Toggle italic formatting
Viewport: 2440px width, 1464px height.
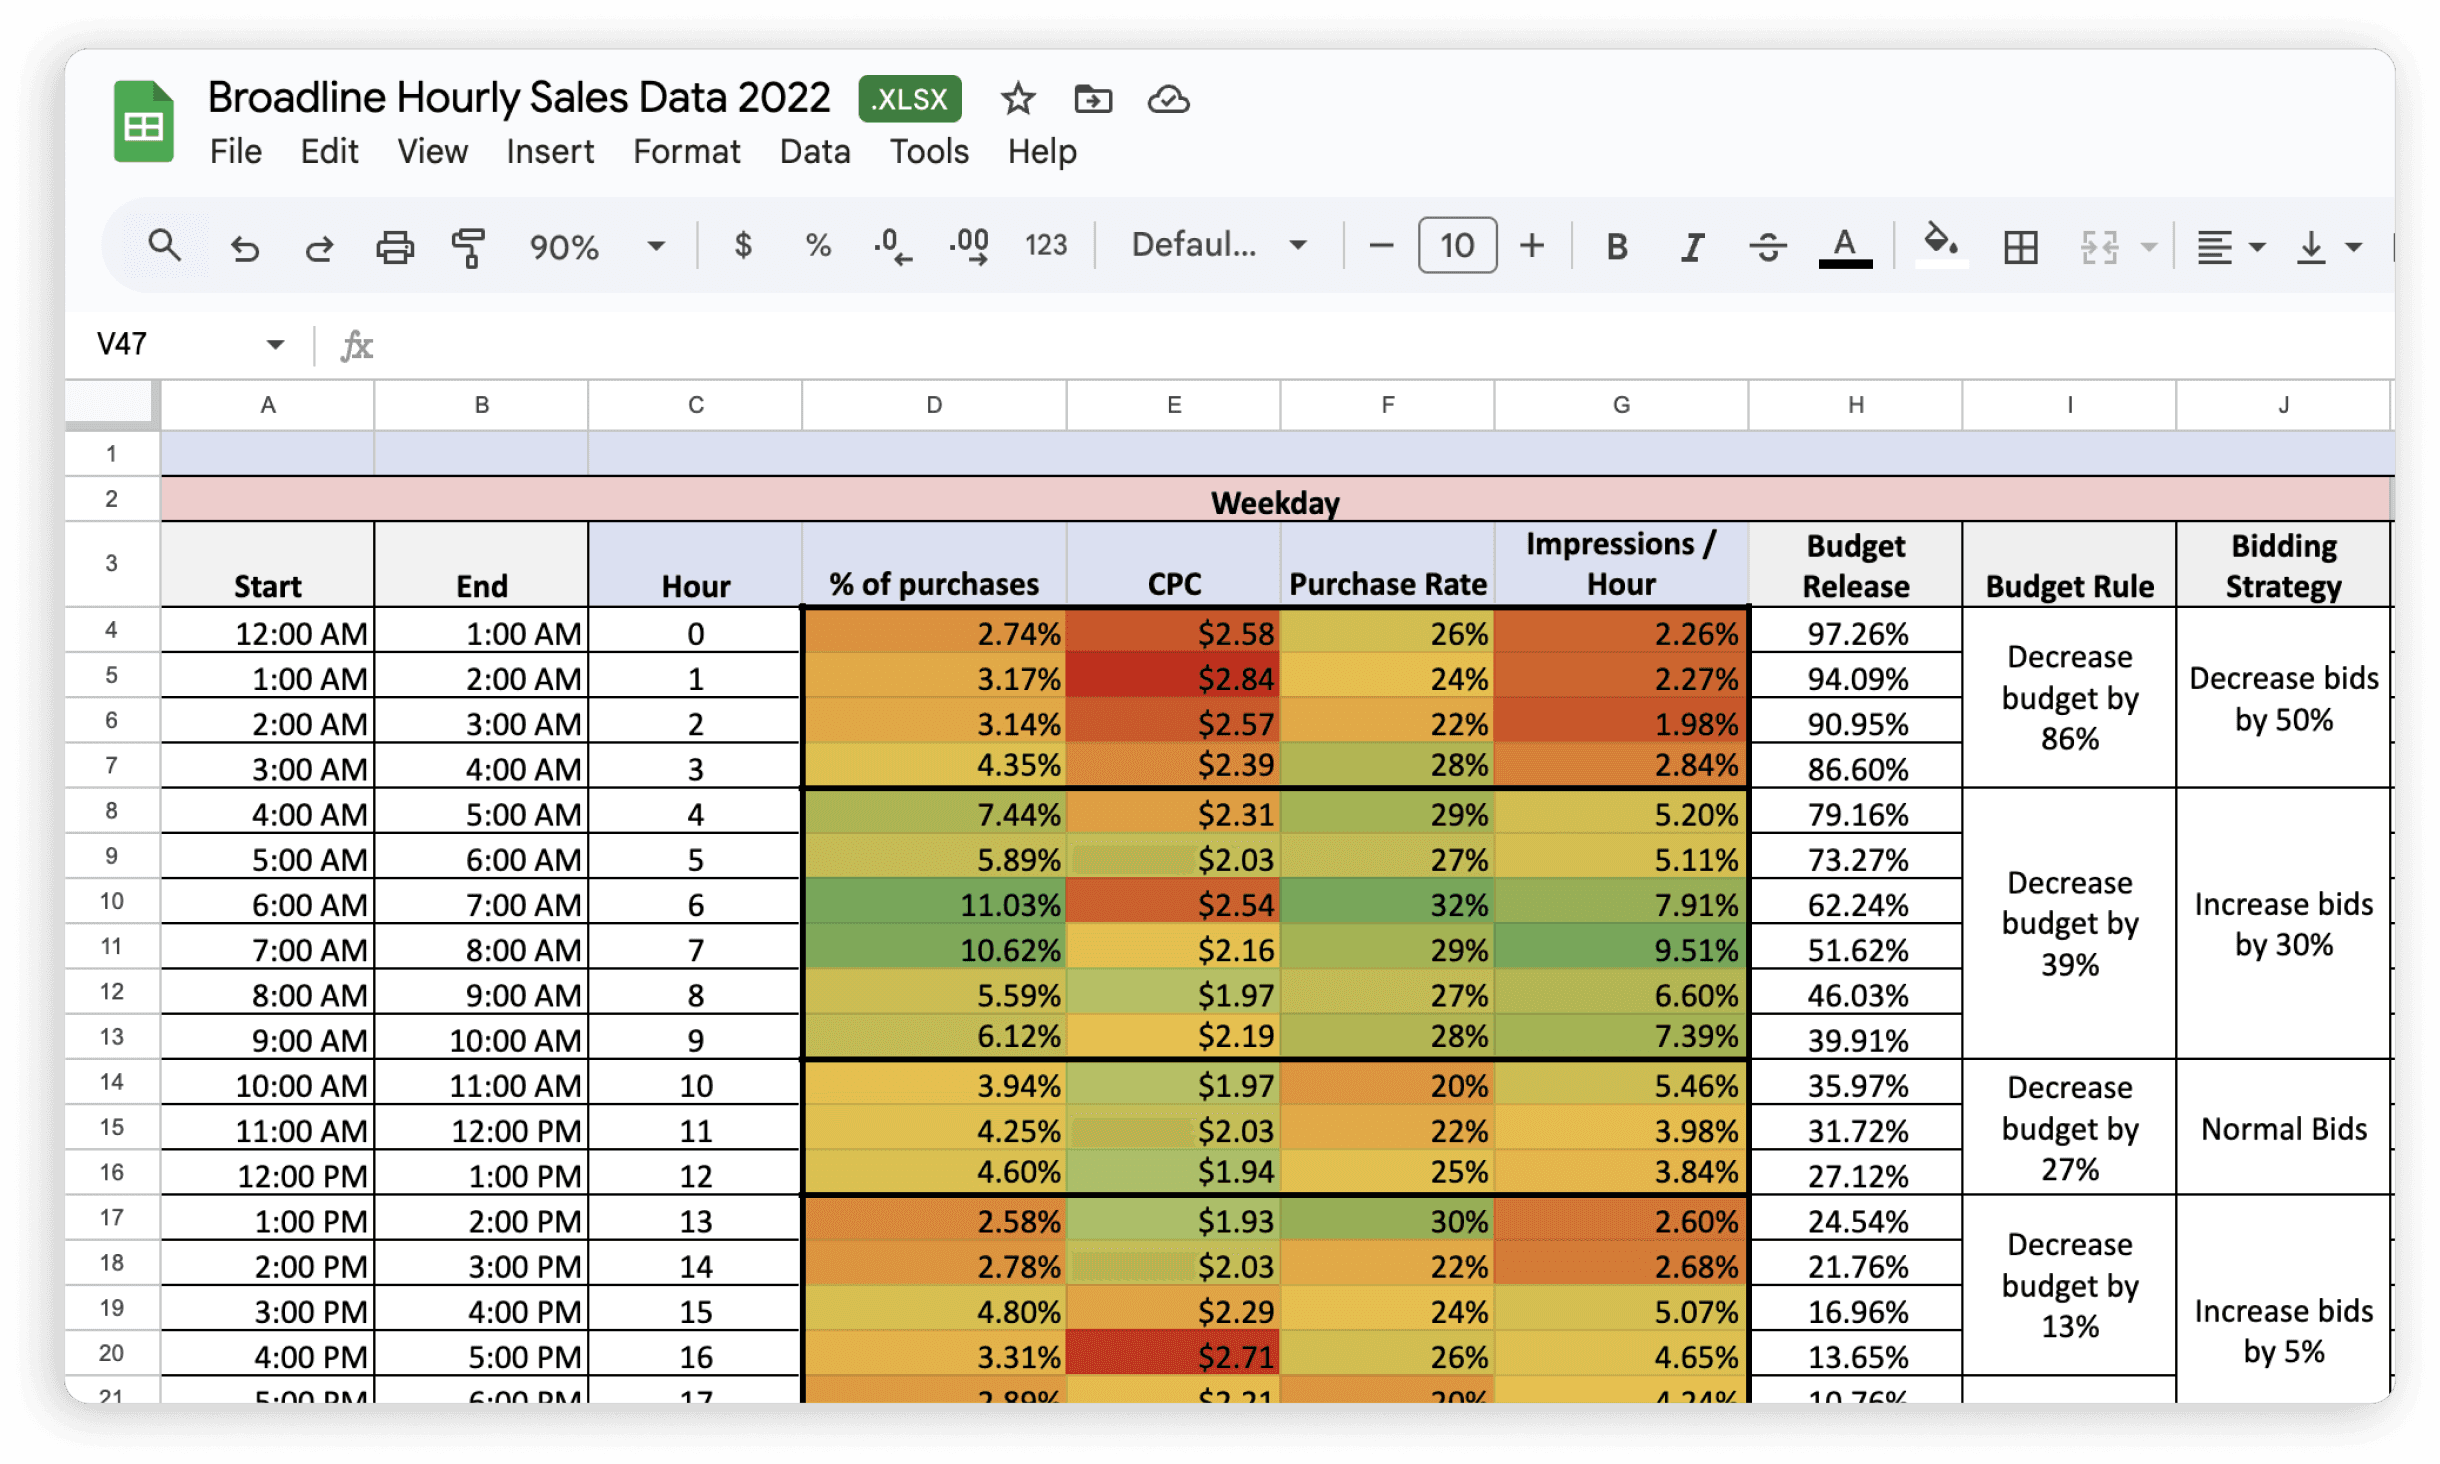click(x=1692, y=246)
